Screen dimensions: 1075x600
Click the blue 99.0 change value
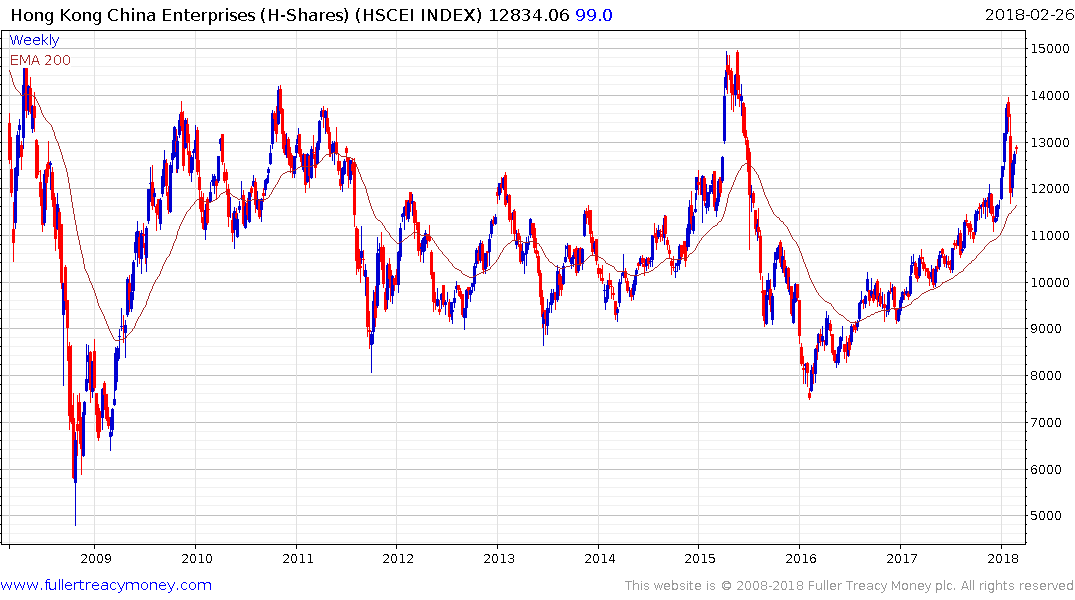pyautogui.click(x=594, y=15)
